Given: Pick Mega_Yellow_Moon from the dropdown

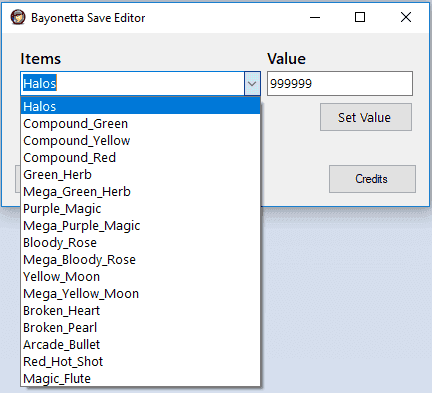Looking at the screenshot, I should pos(140,293).
